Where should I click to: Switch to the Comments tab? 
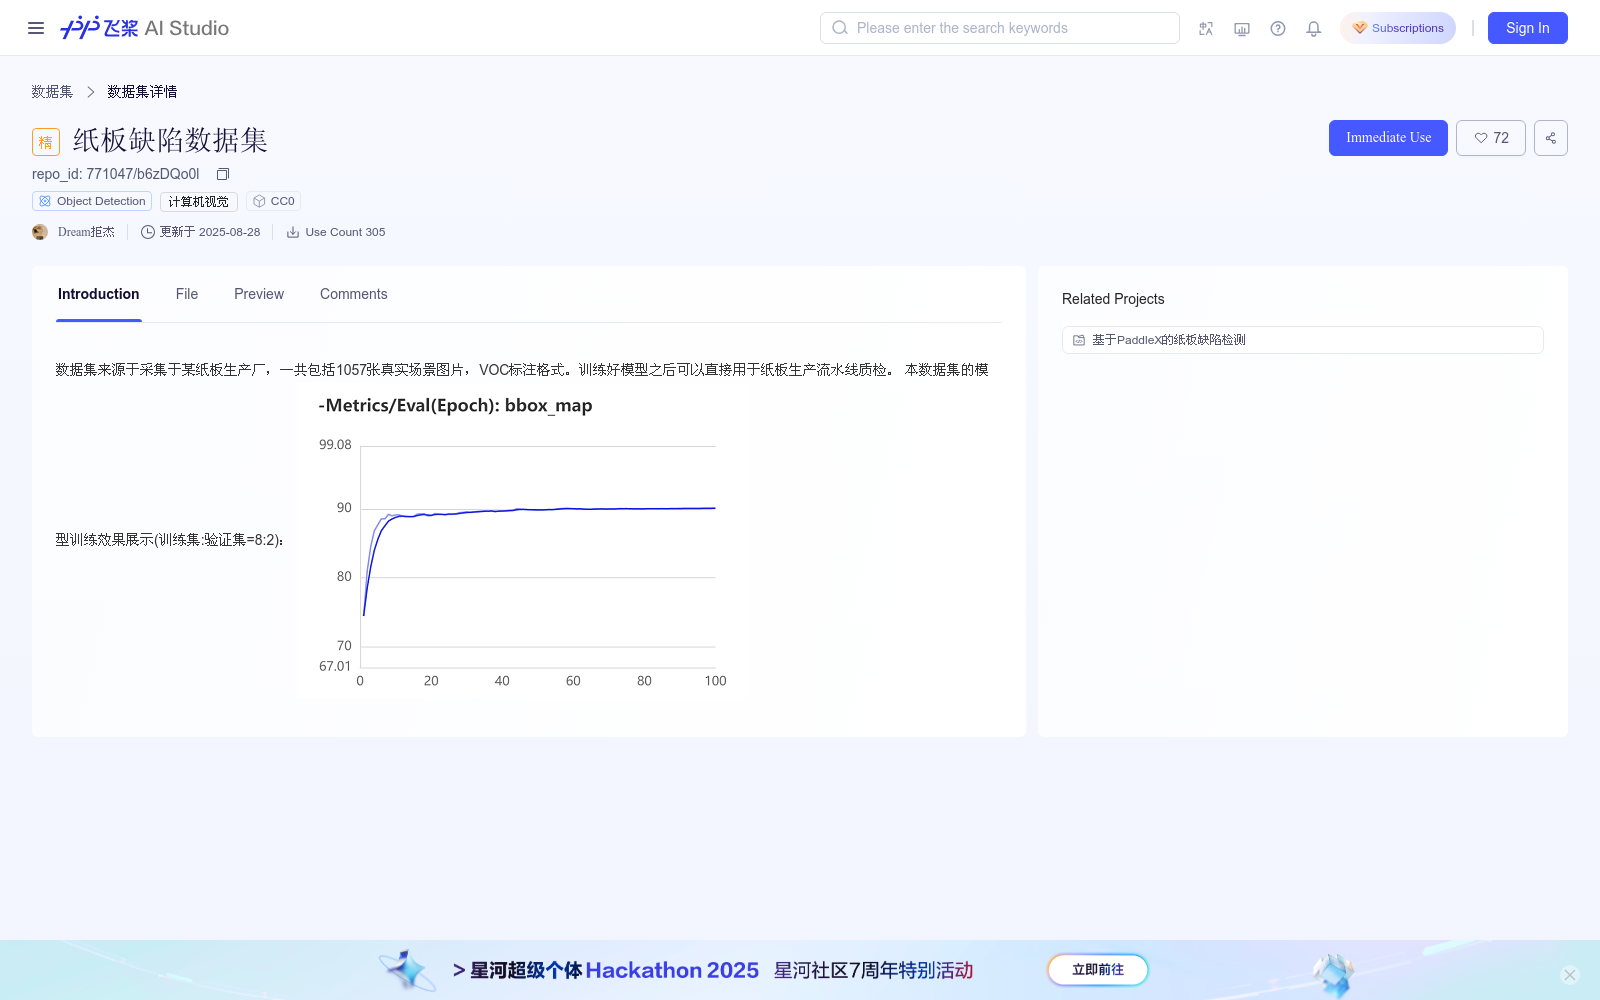pos(354,294)
